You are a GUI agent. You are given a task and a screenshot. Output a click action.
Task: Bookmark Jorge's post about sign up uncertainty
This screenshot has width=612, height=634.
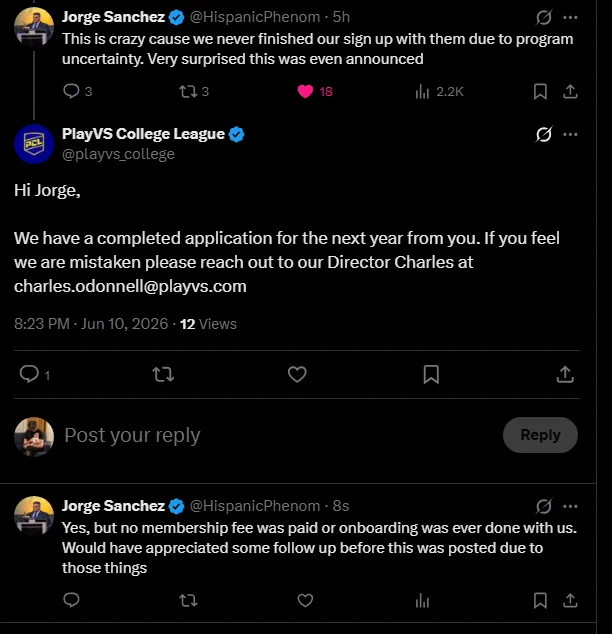click(540, 92)
